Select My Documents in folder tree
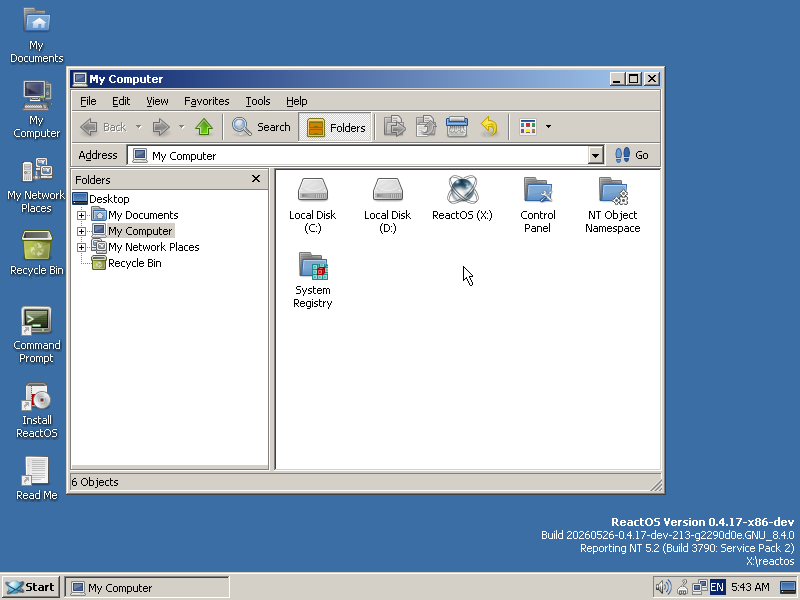This screenshot has height=600, width=800. coord(143,215)
